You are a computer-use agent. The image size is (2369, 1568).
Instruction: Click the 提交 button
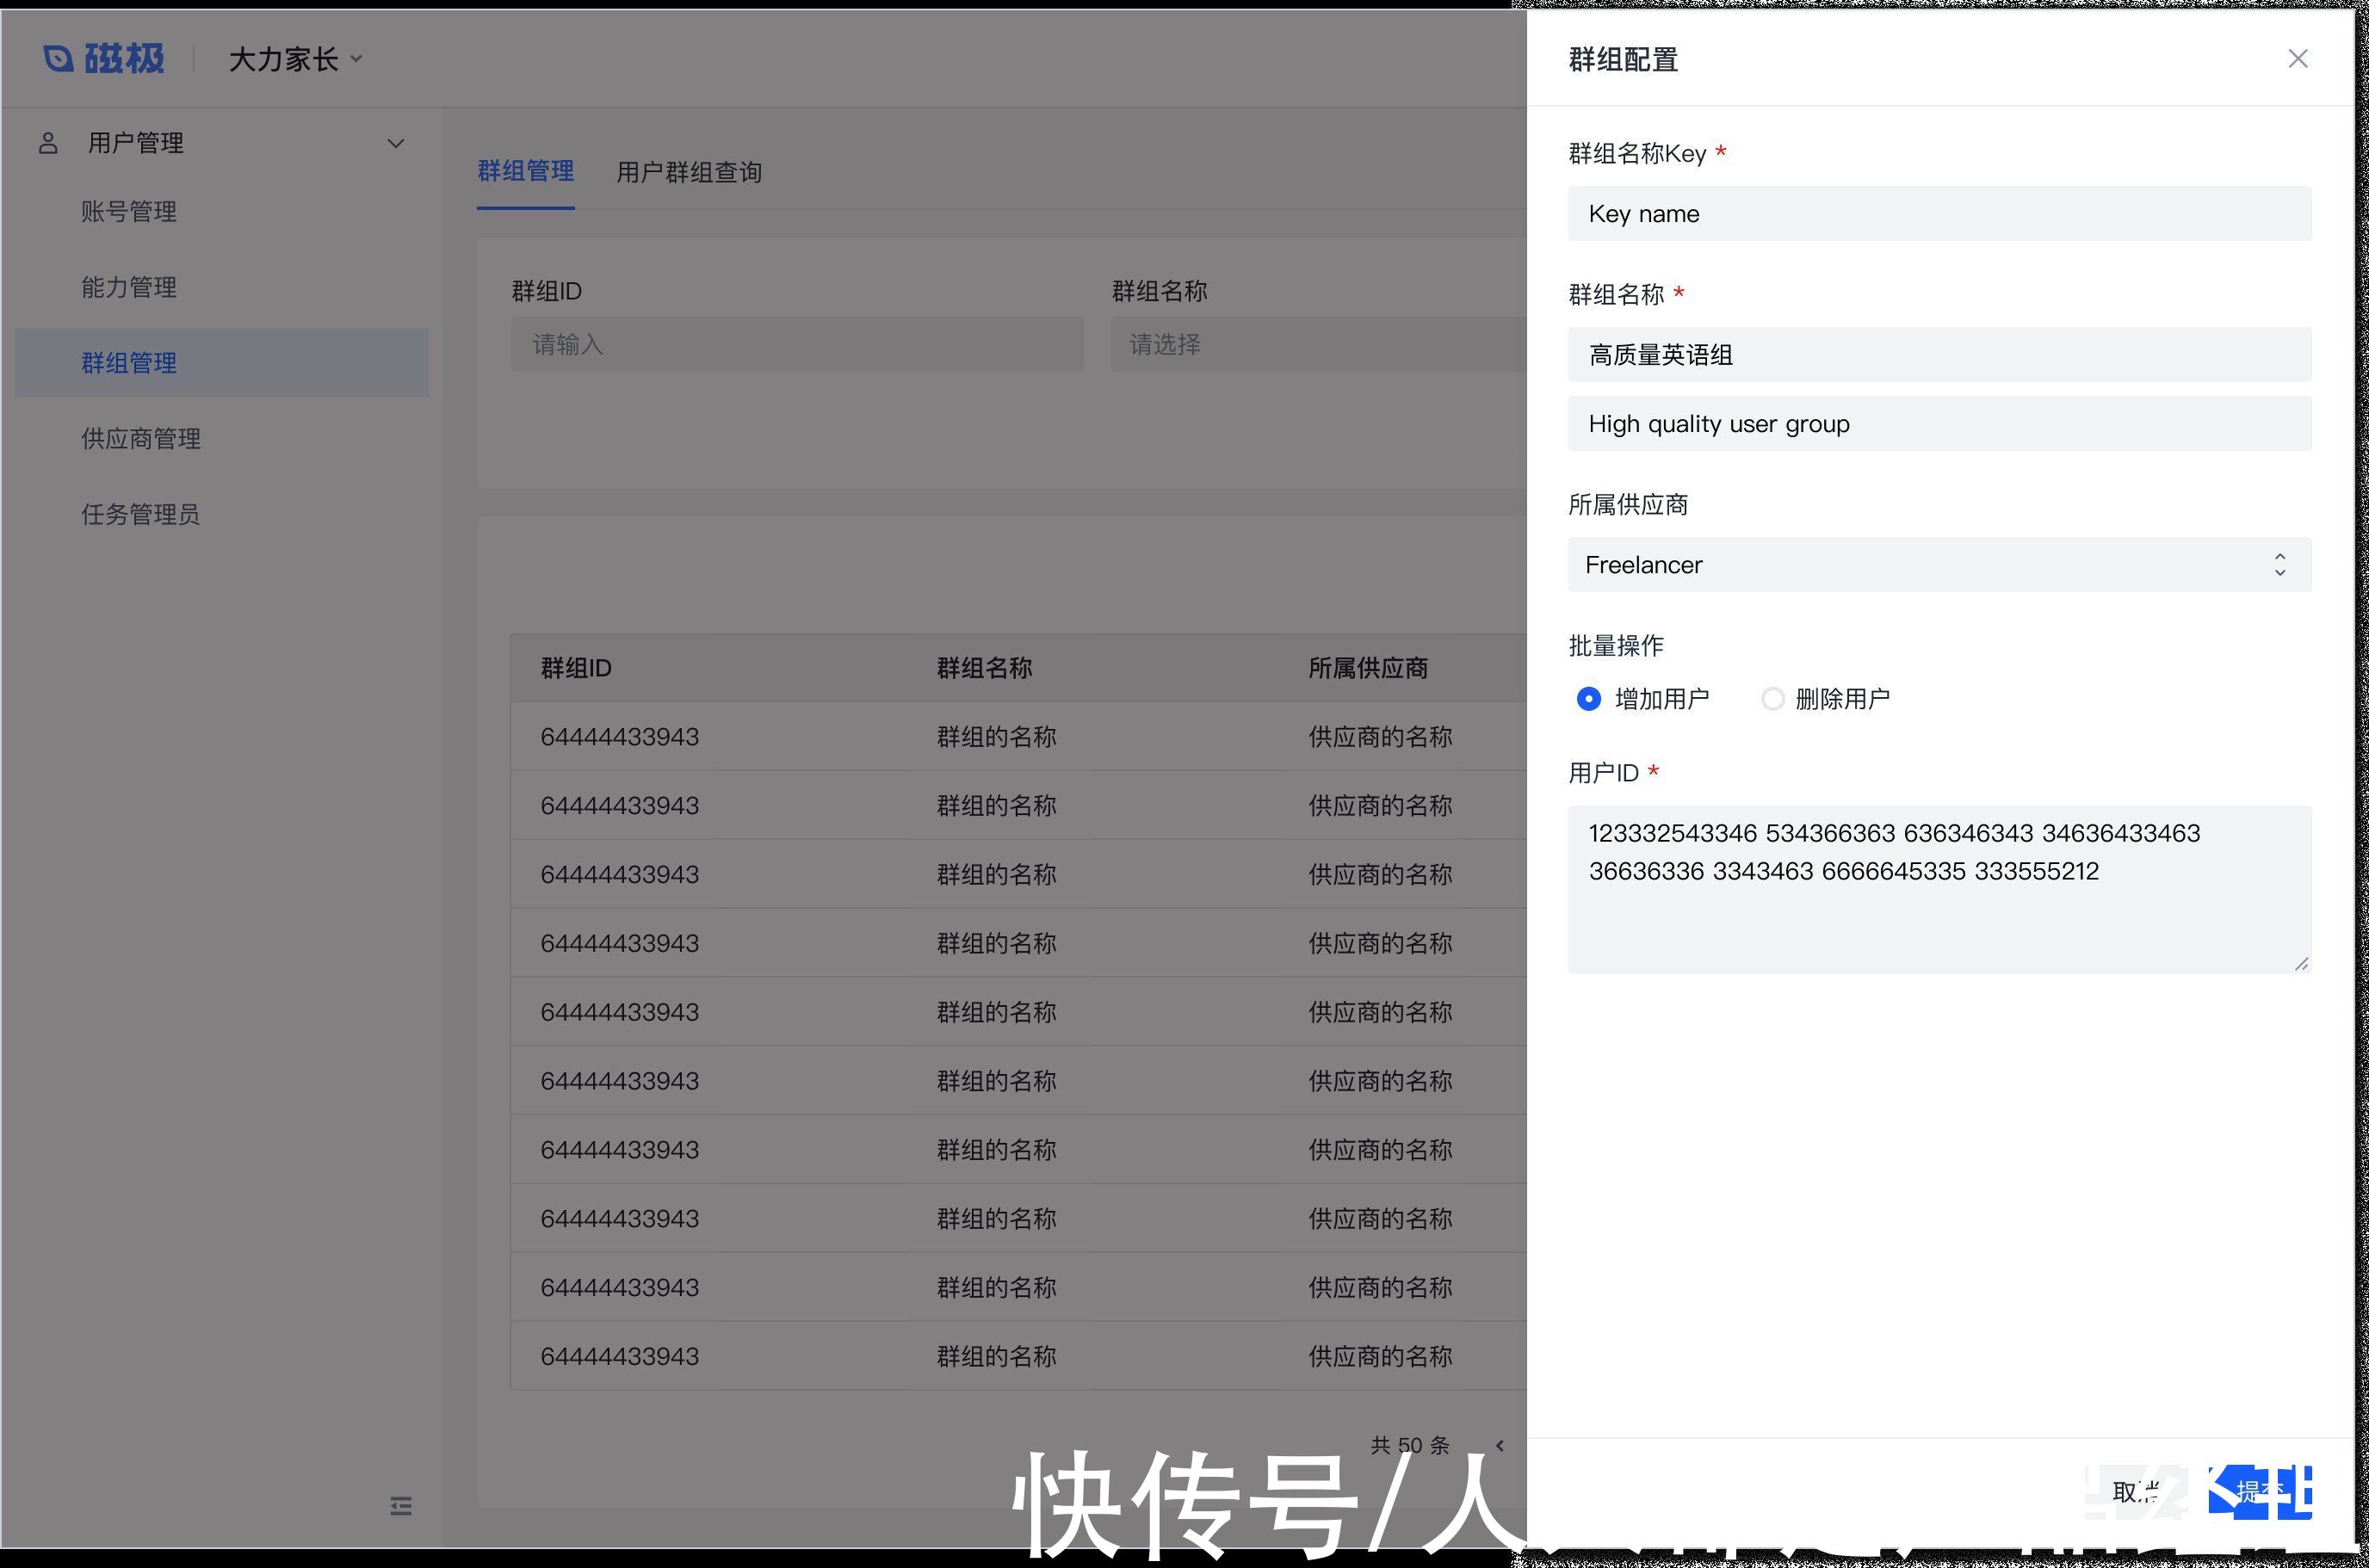click(2260, 1492)
